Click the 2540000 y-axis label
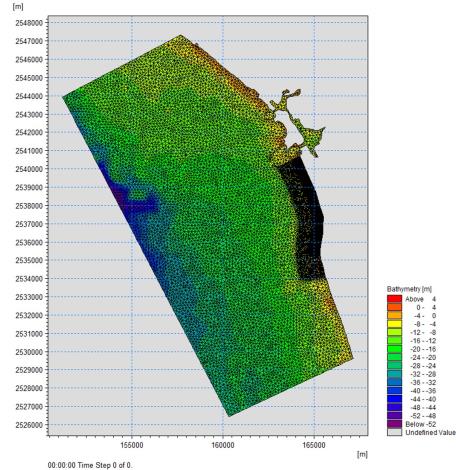The height and width of the screenshot is (470, 456). coord(29,169)
